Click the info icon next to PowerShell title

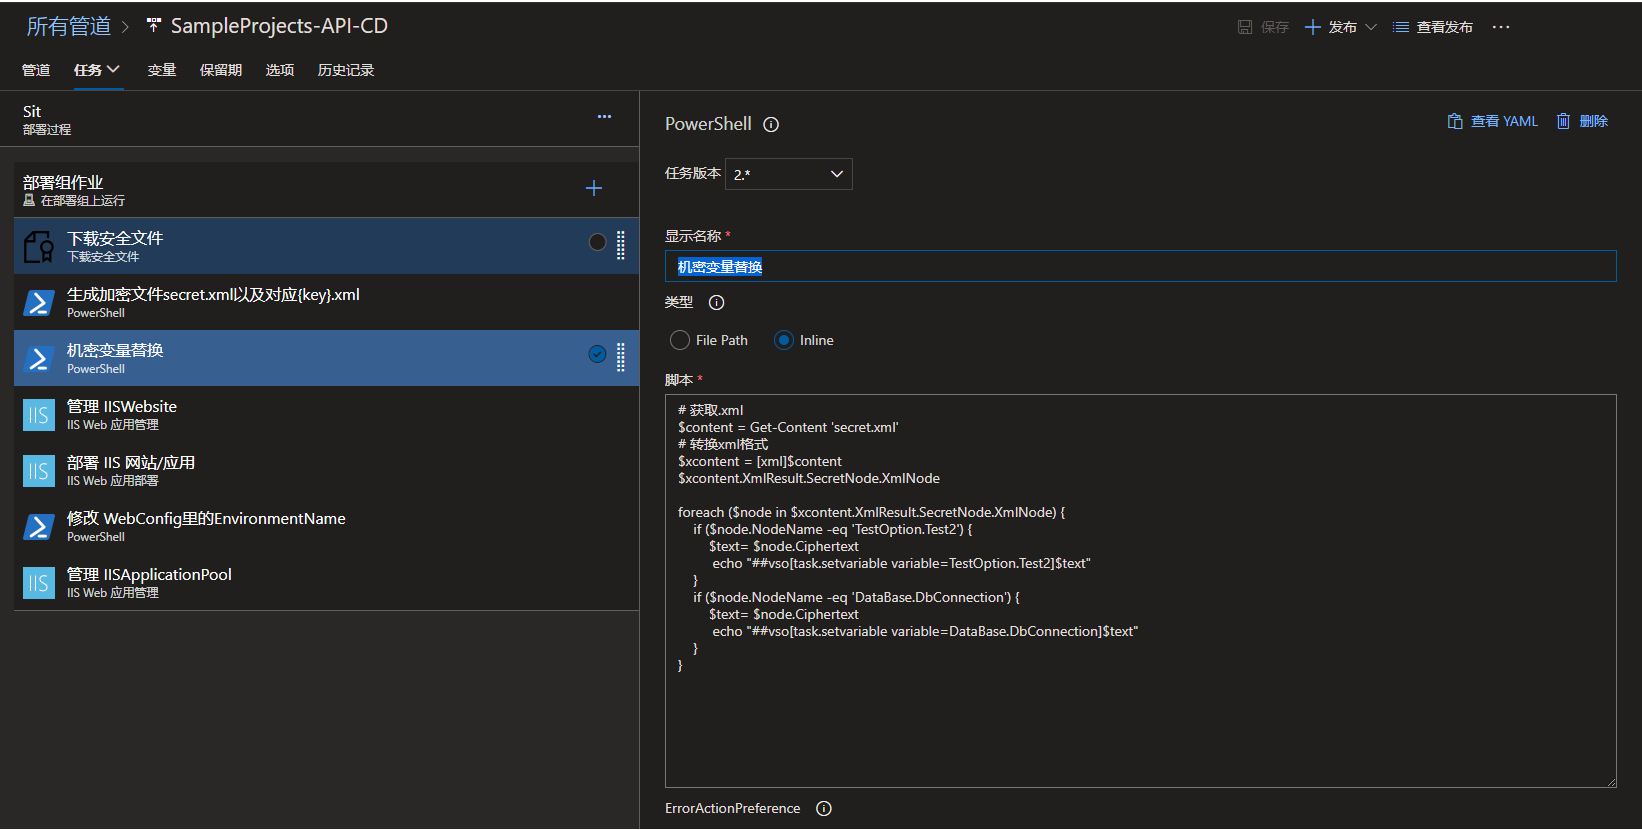pyautogui.click(x=771, y=125)
